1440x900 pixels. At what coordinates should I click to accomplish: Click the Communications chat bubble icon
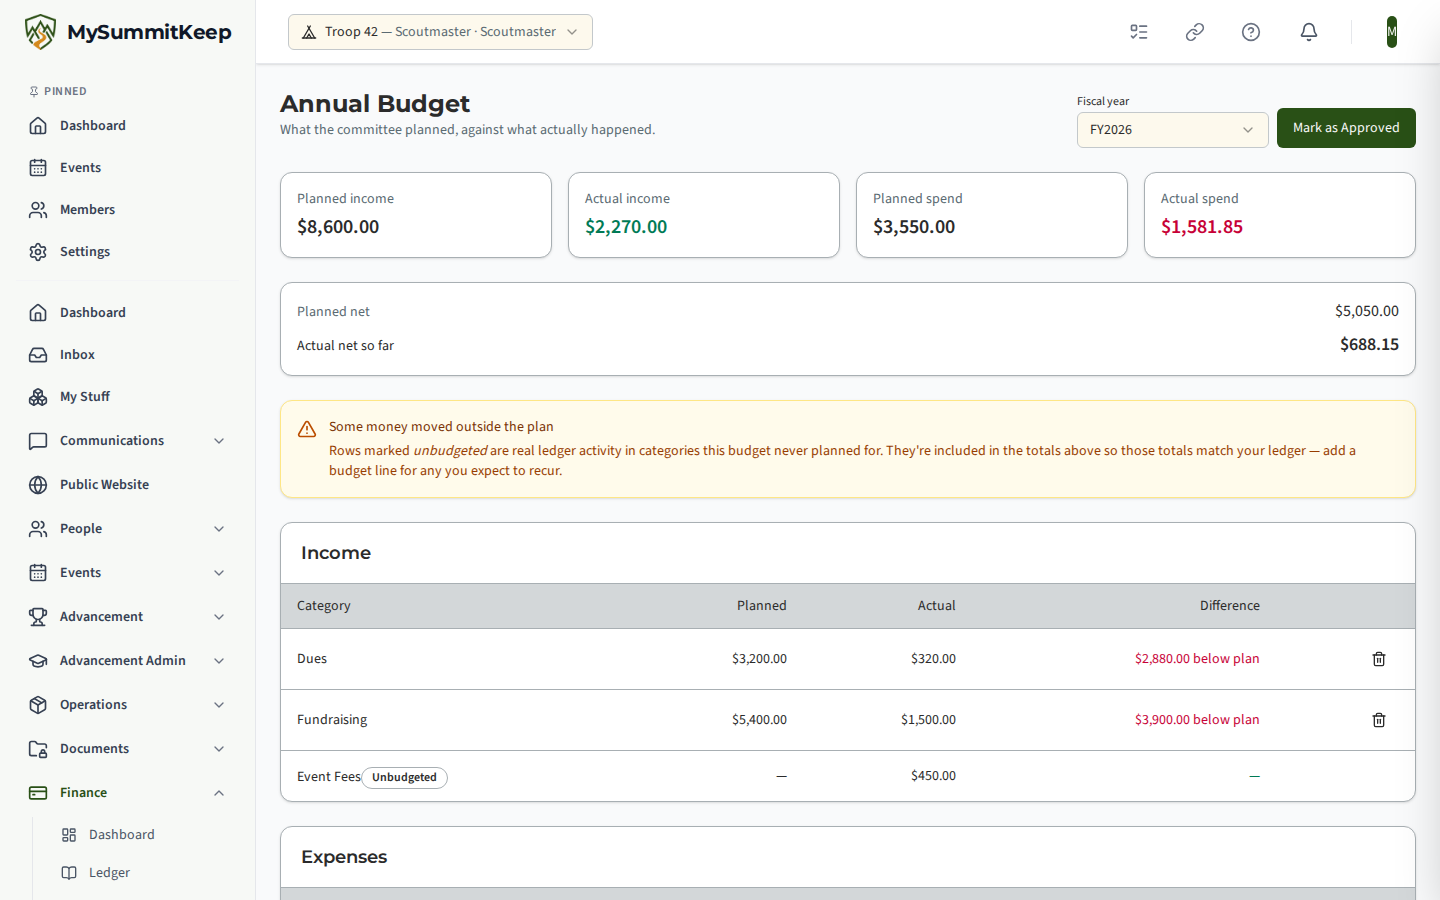pyautogui.click(x=38, y=441)
